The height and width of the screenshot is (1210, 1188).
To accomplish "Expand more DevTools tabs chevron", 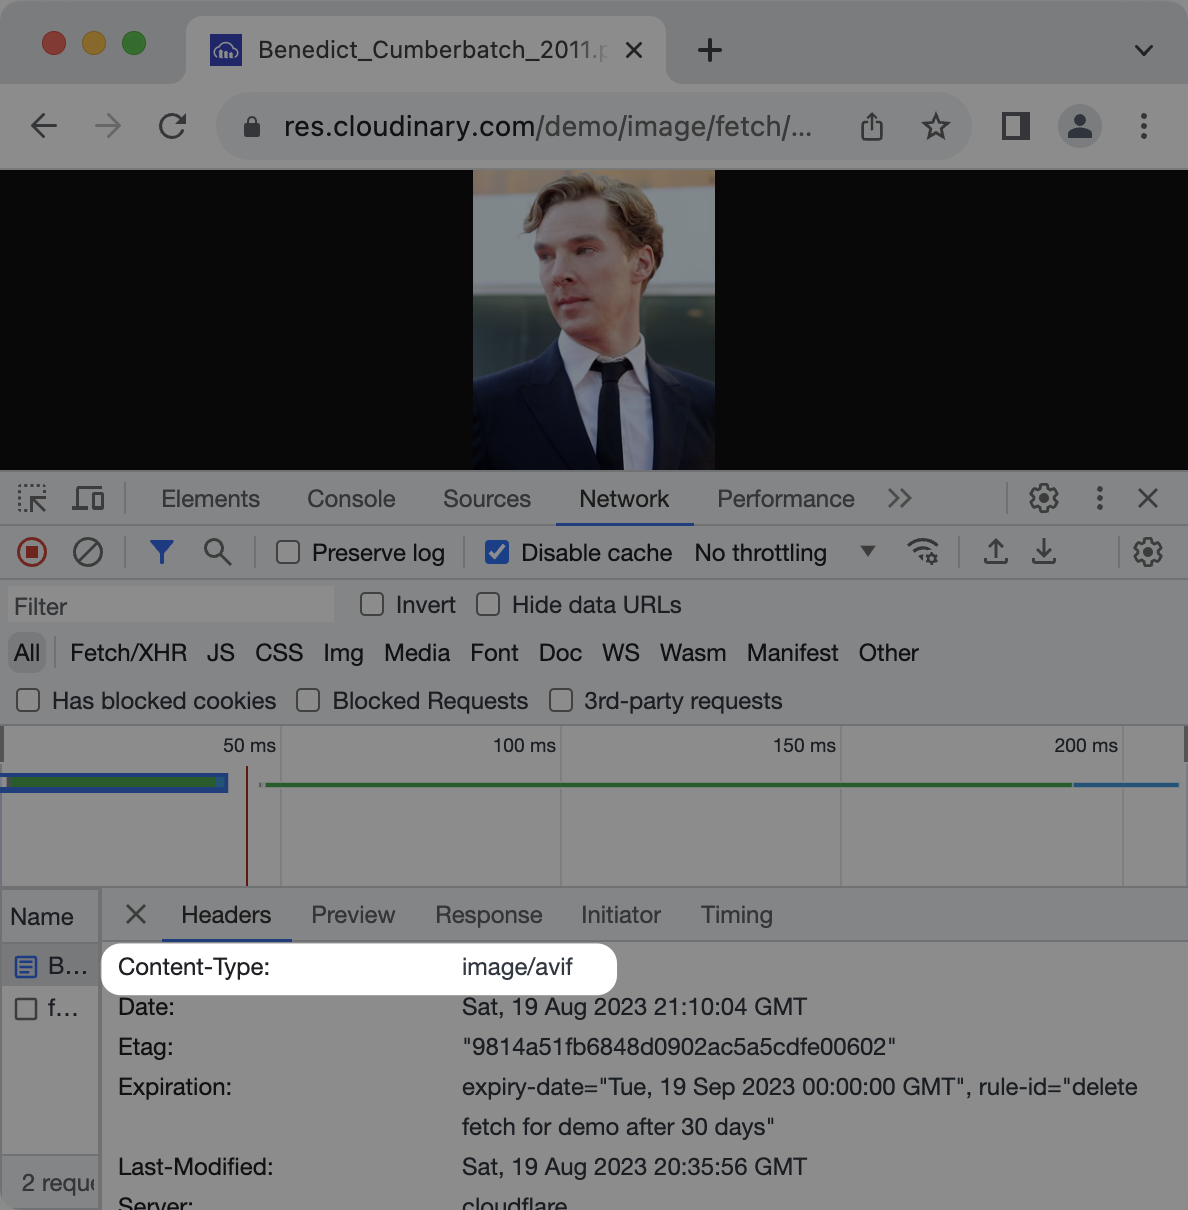I will click(x=900, y=498).
